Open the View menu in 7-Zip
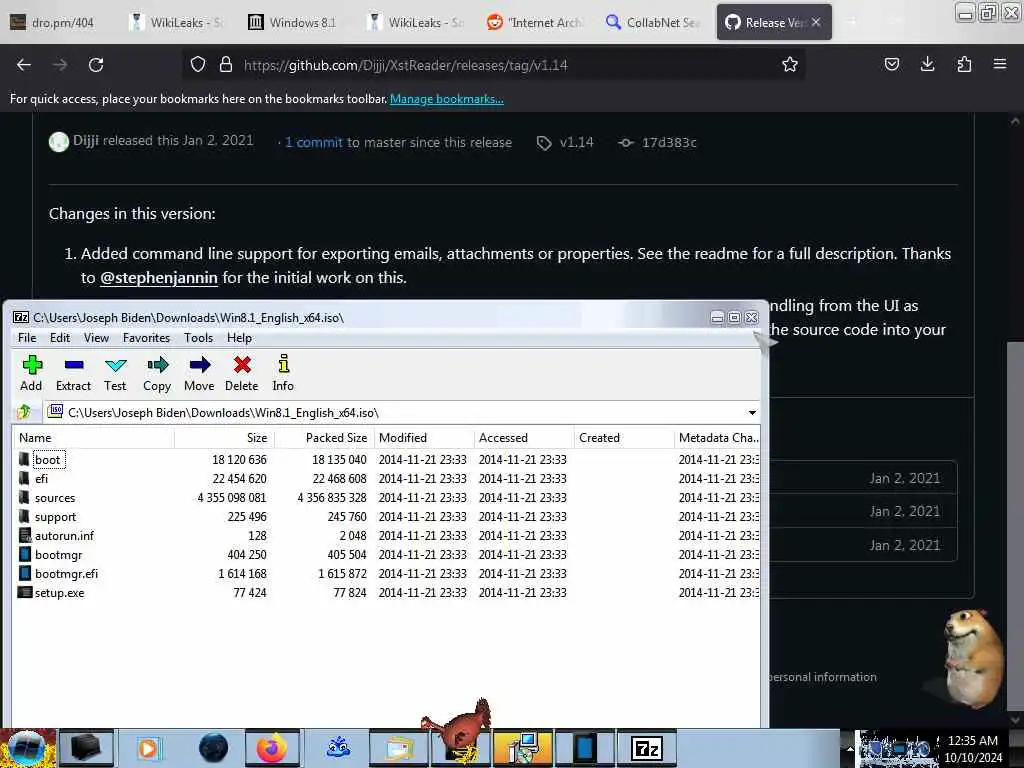This screenshot has height=768, width=1024. pos(96,338)
